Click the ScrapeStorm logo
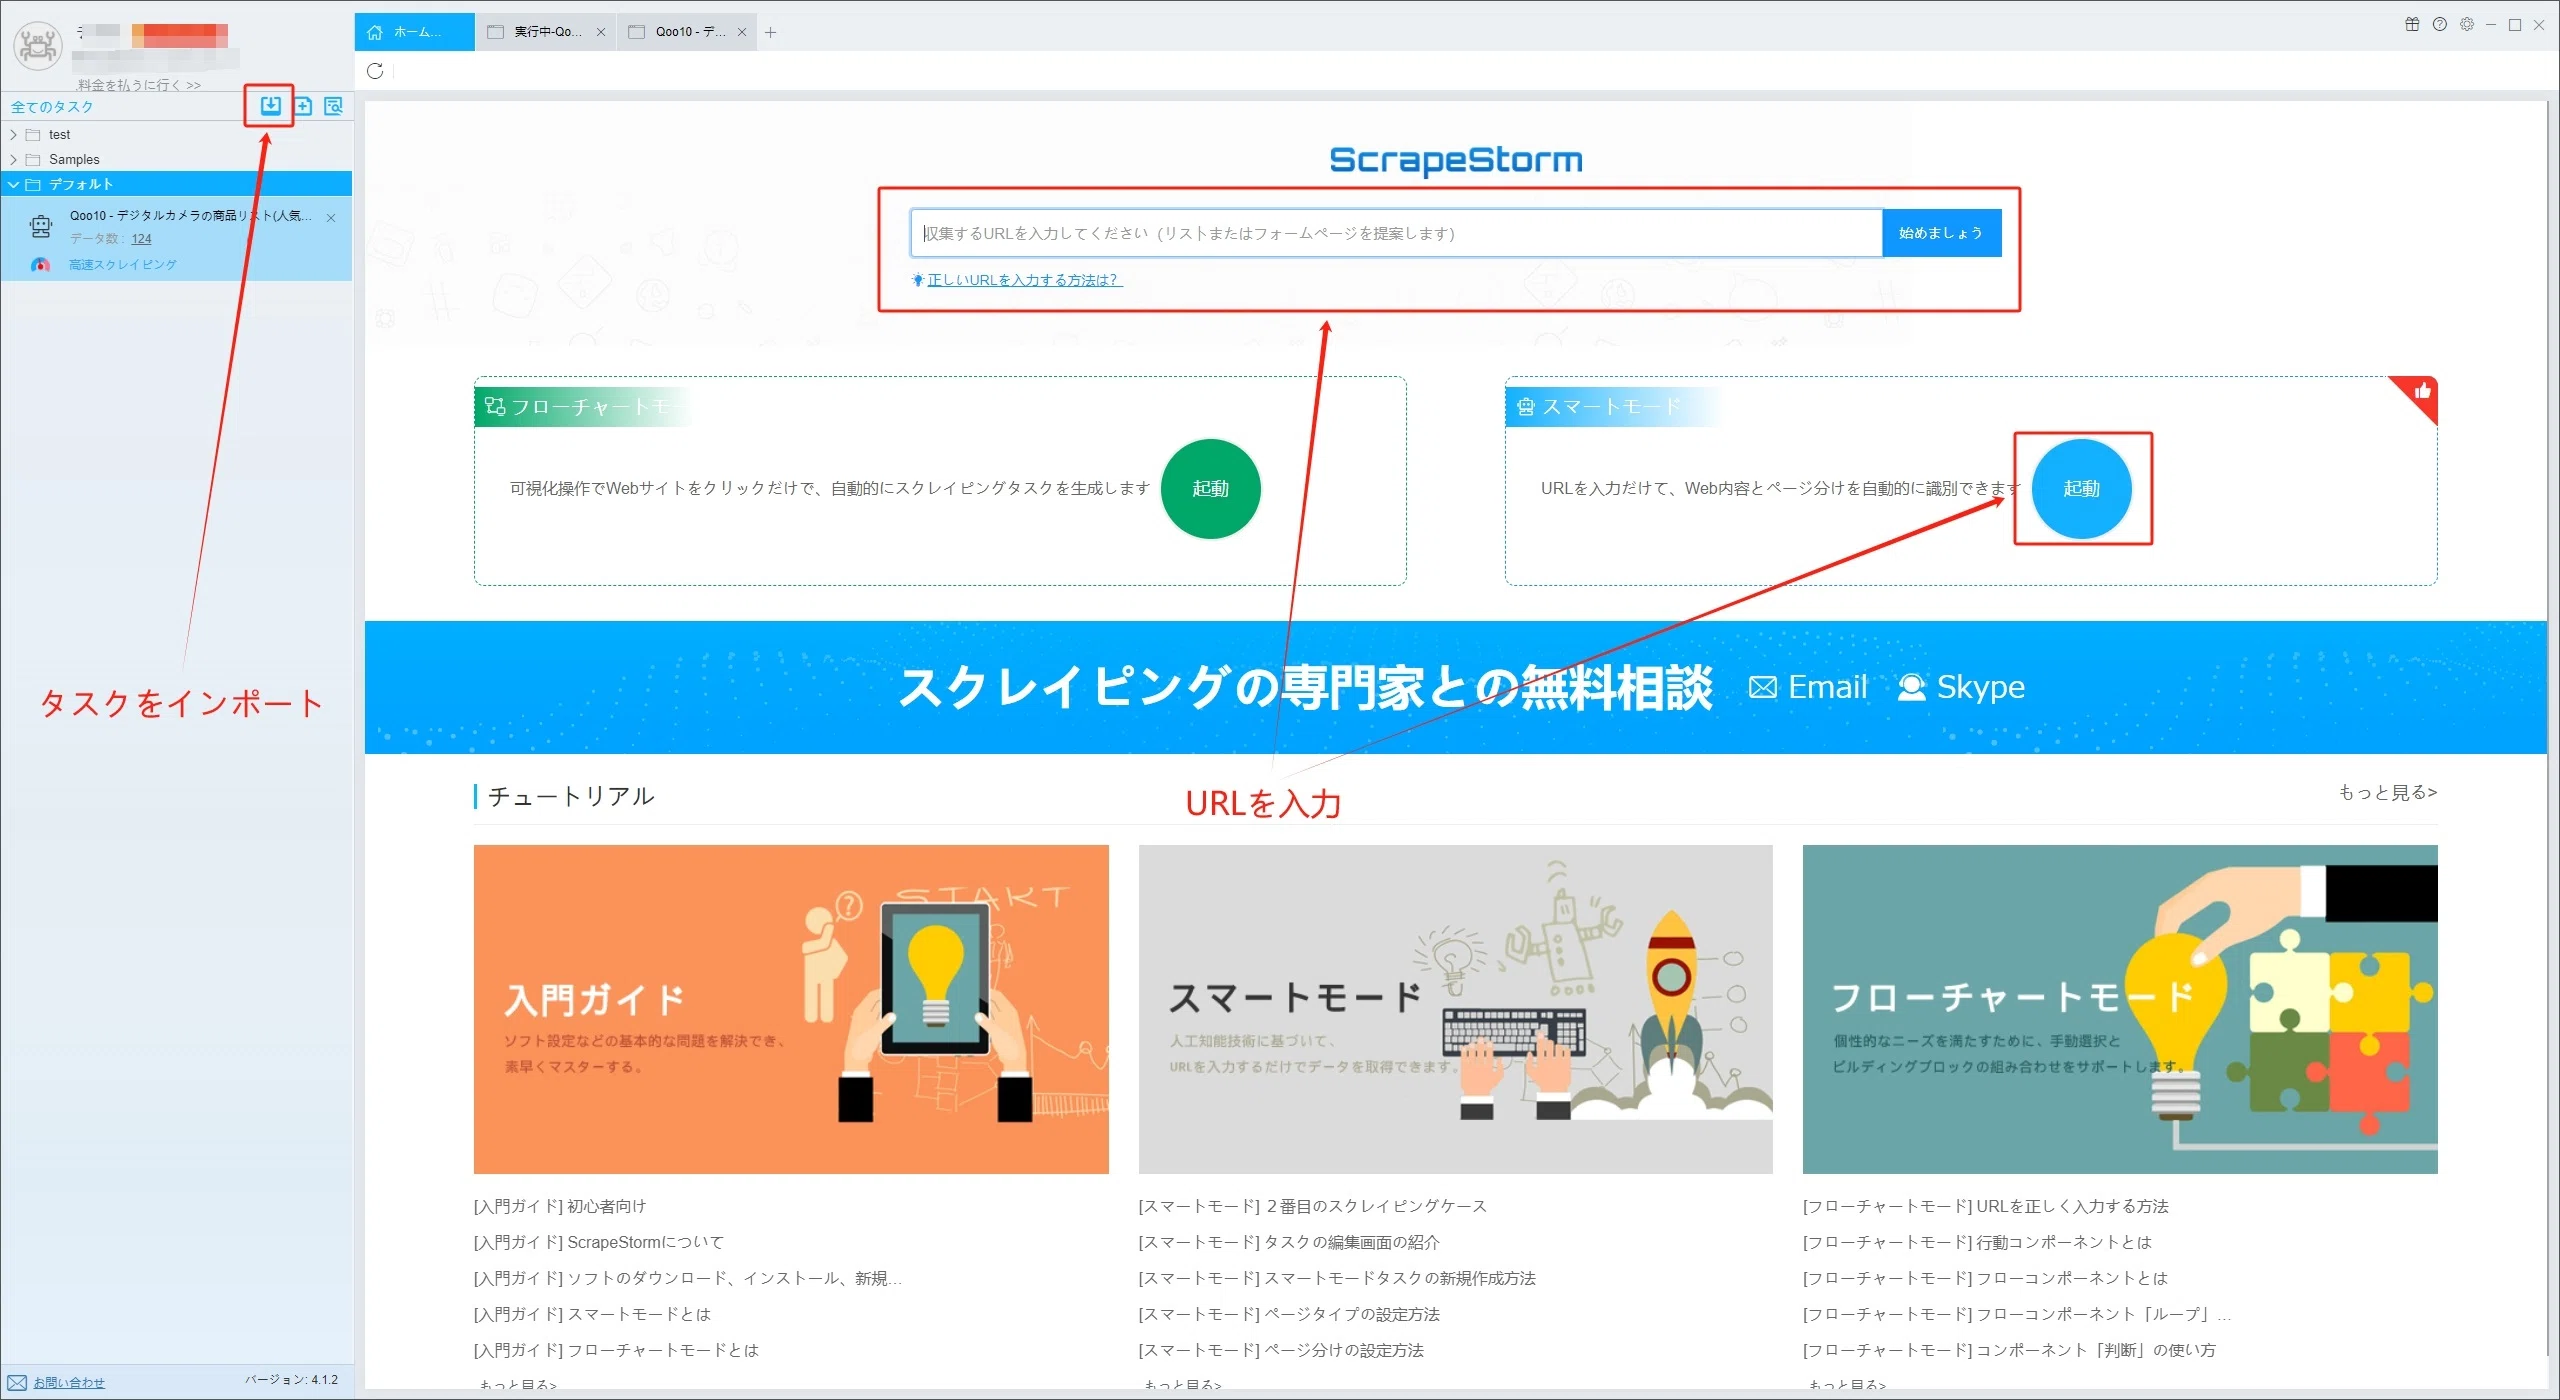 pos(1455,160)
